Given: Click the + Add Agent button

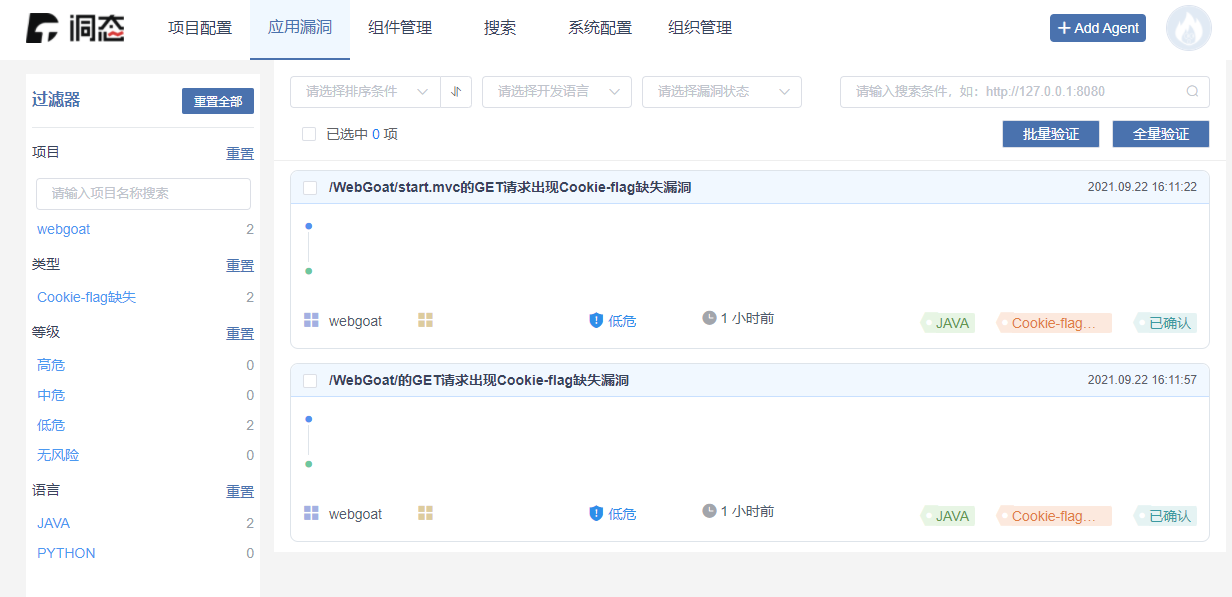Looking at the screenshot, I should [x=1097, y=27].
